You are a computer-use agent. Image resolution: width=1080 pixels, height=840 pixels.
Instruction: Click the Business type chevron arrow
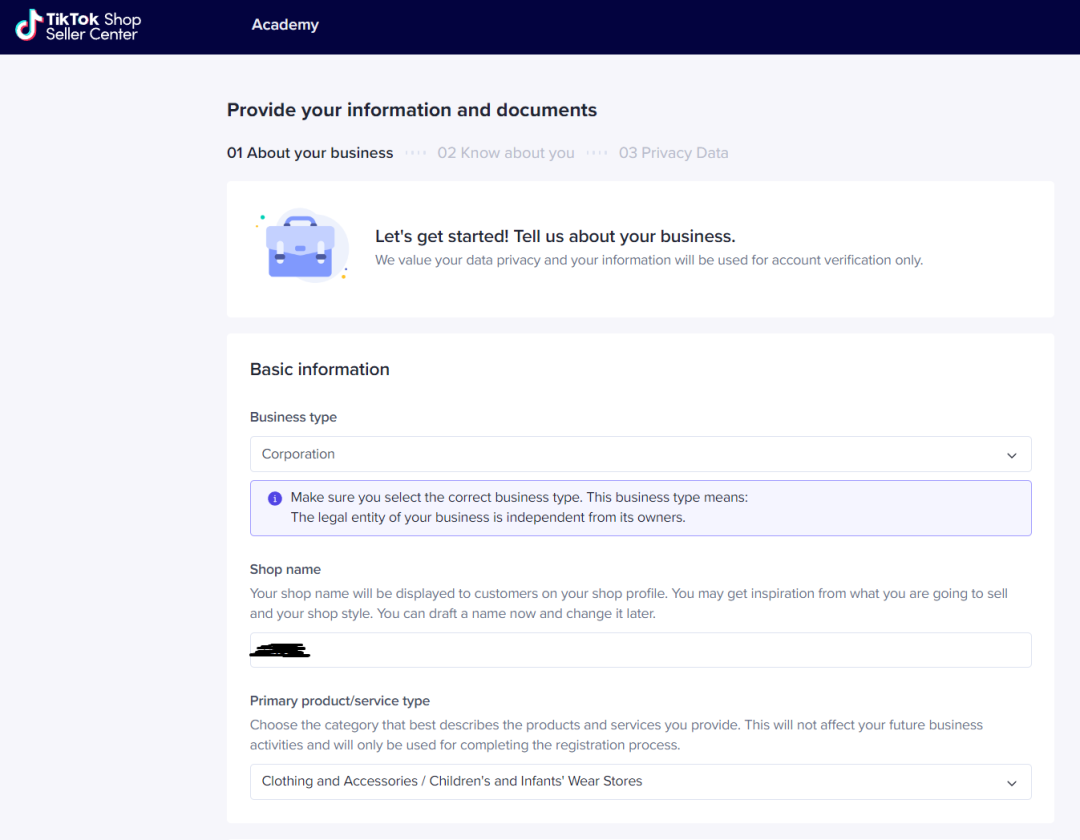1011,455
